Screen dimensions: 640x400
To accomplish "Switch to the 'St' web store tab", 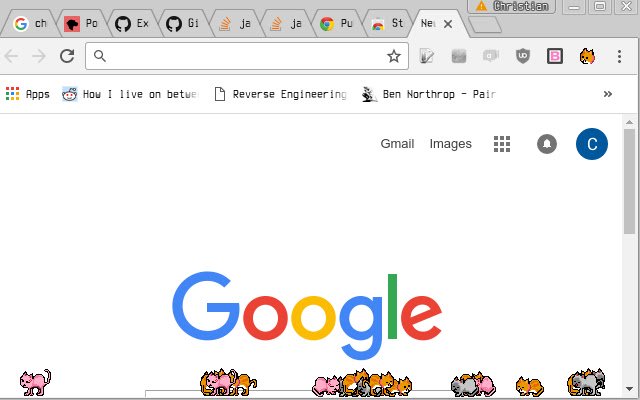I will (387, 24).
